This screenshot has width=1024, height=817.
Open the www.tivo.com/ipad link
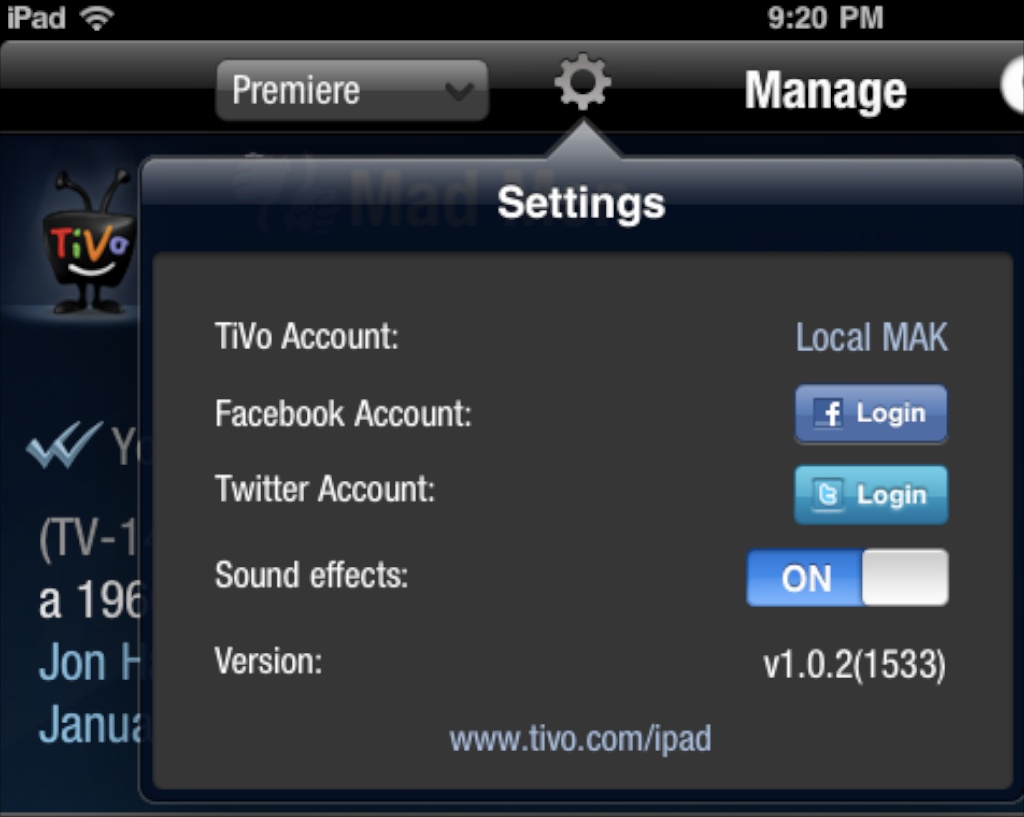[x=580, y=739]
